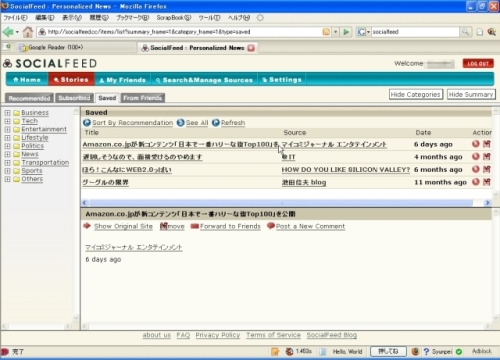This screenshot has height=360, width=500.
Task: Click the Adblock status bar icon
Action: coord(481,351)
